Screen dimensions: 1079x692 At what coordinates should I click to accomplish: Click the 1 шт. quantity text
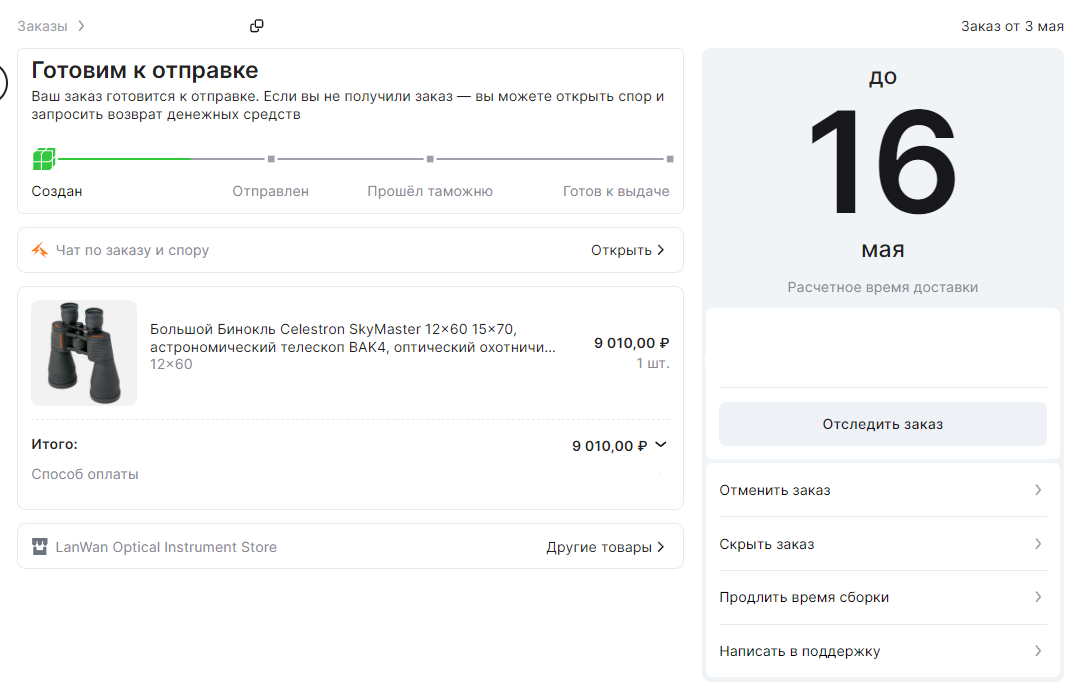652,363
